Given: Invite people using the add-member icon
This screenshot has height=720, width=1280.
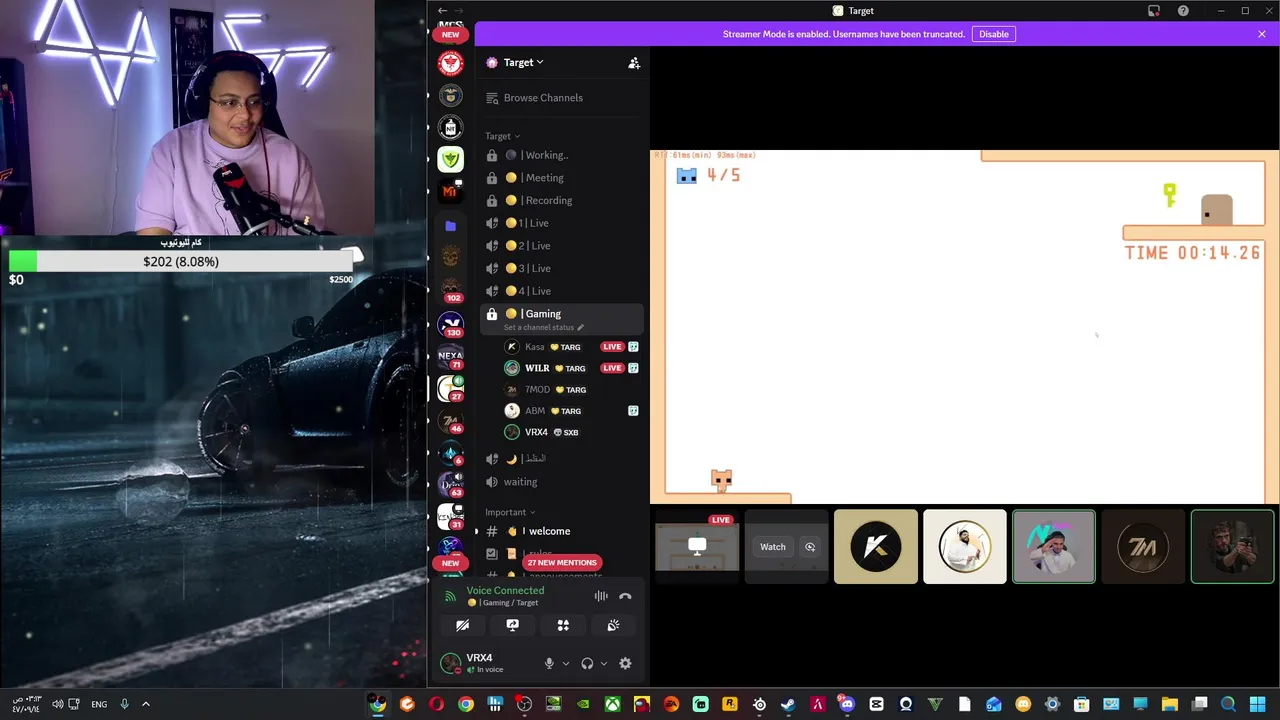Looking at the screenshot, I should [634, 63].
